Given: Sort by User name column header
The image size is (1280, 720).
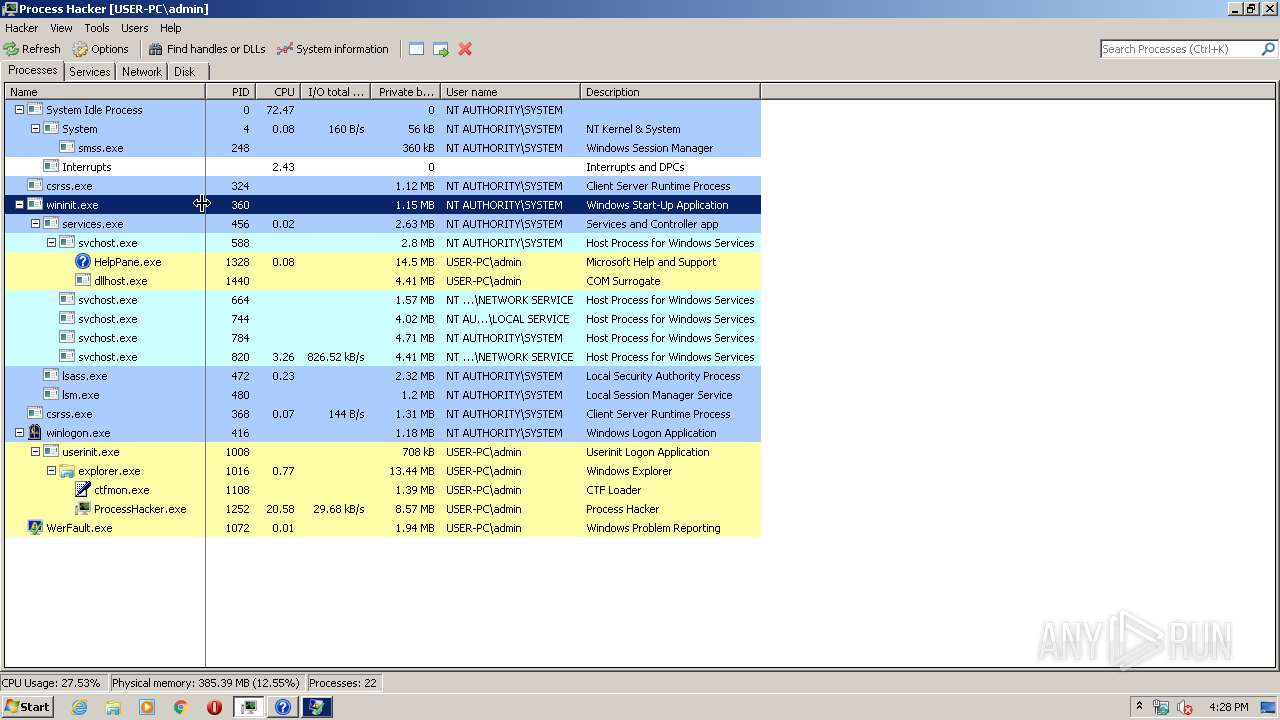Looking at the screenshot, I should (510, 92).
